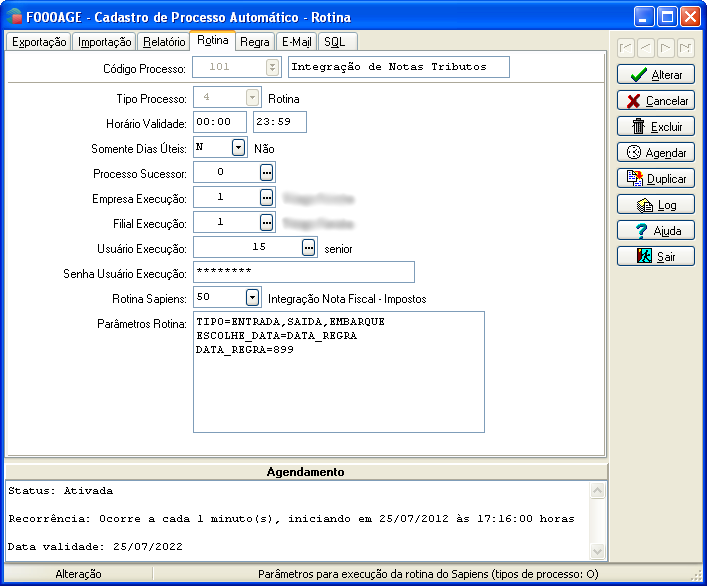This screenshot has width=707, height=586.
Task: Open Processo Sucessor lookup button
Action: click(x=266, y=172)
